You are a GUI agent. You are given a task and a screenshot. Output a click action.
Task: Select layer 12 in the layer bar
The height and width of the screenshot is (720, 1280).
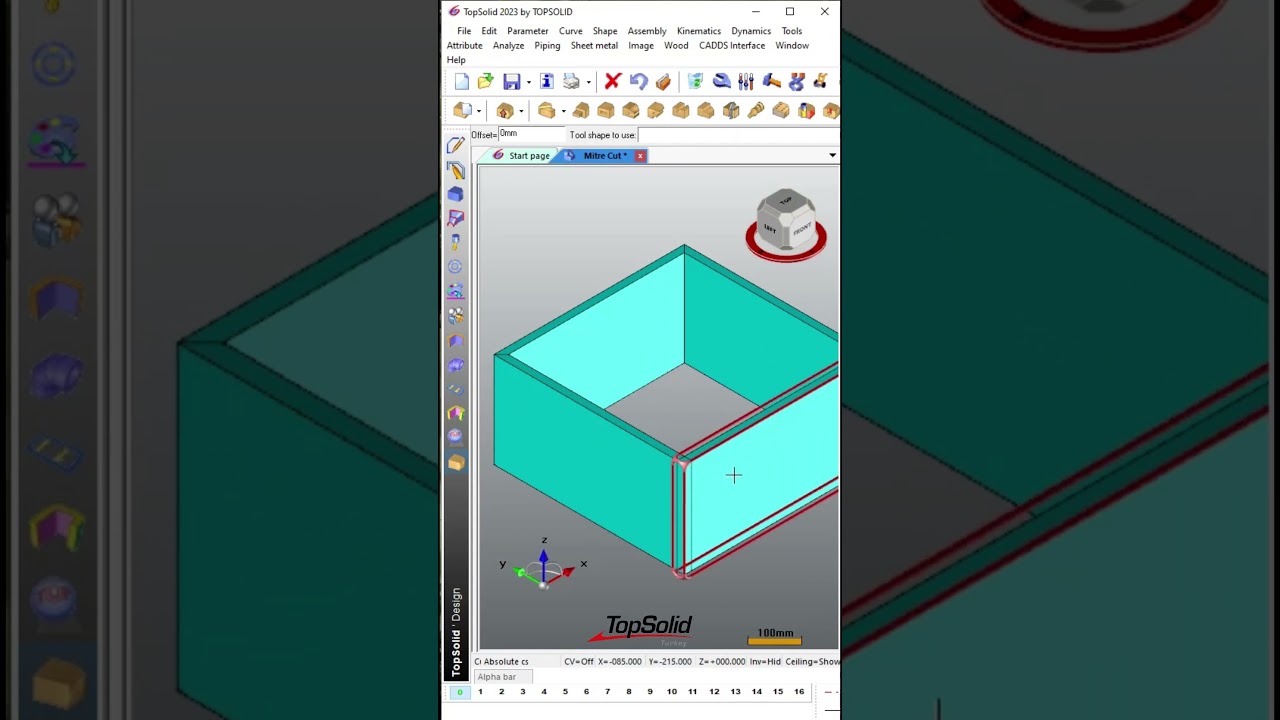(714, 692)
